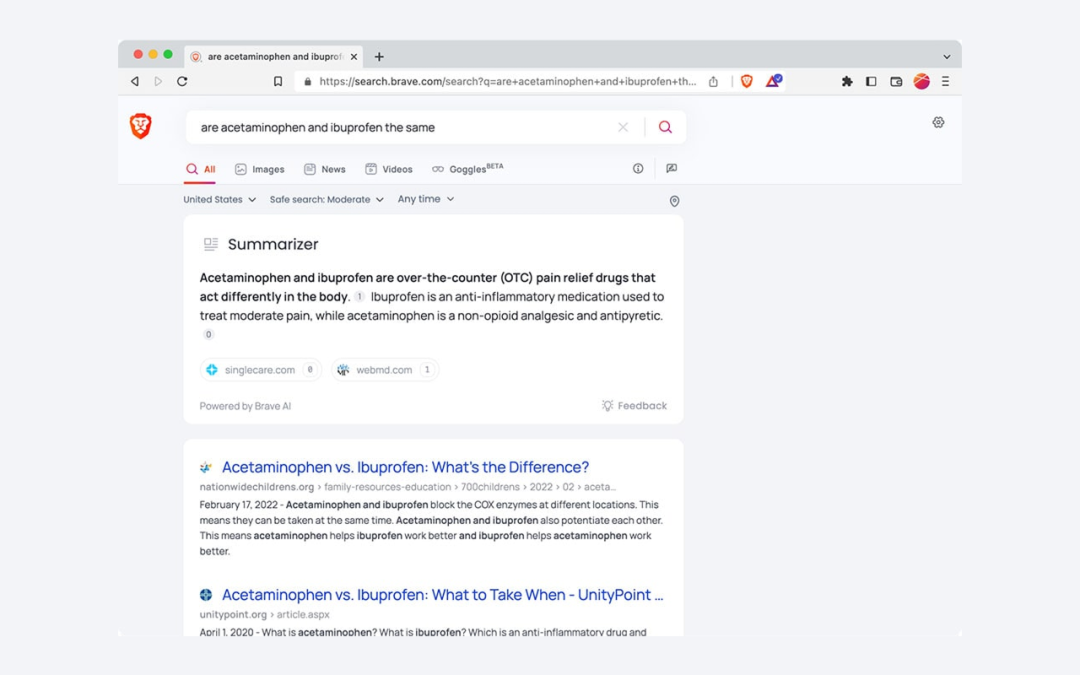The height and width of the screenshot is (675, 1080).
Task: Click the location pin icon
Action: tap(674, 201)
